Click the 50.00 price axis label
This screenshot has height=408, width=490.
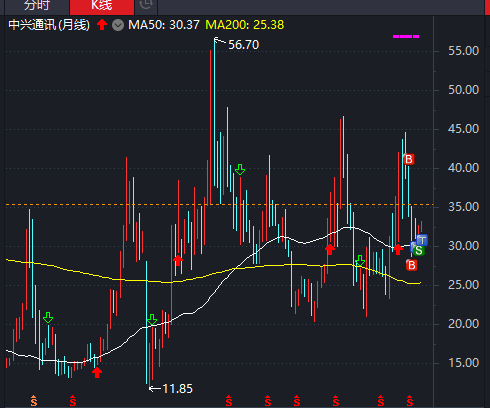click(x=463, y=90)
